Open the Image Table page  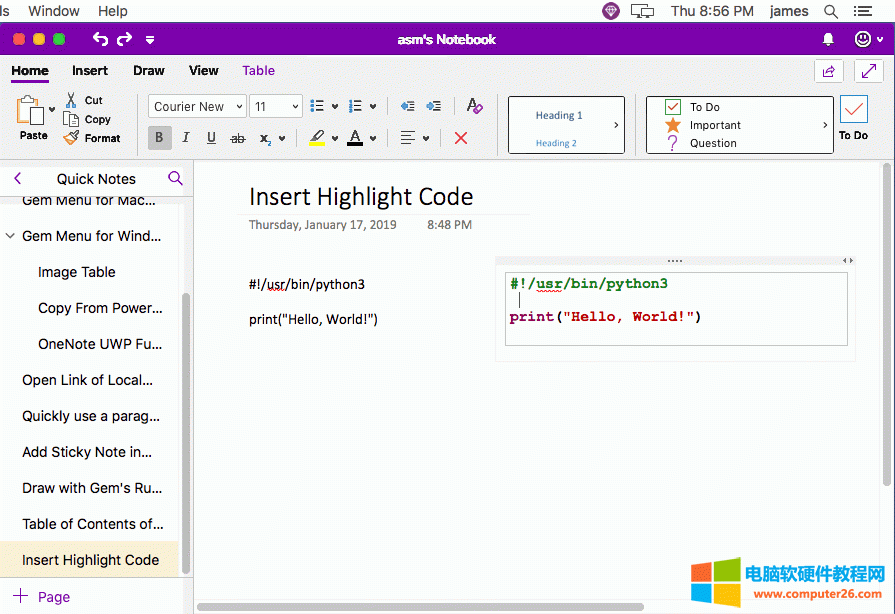77,272
